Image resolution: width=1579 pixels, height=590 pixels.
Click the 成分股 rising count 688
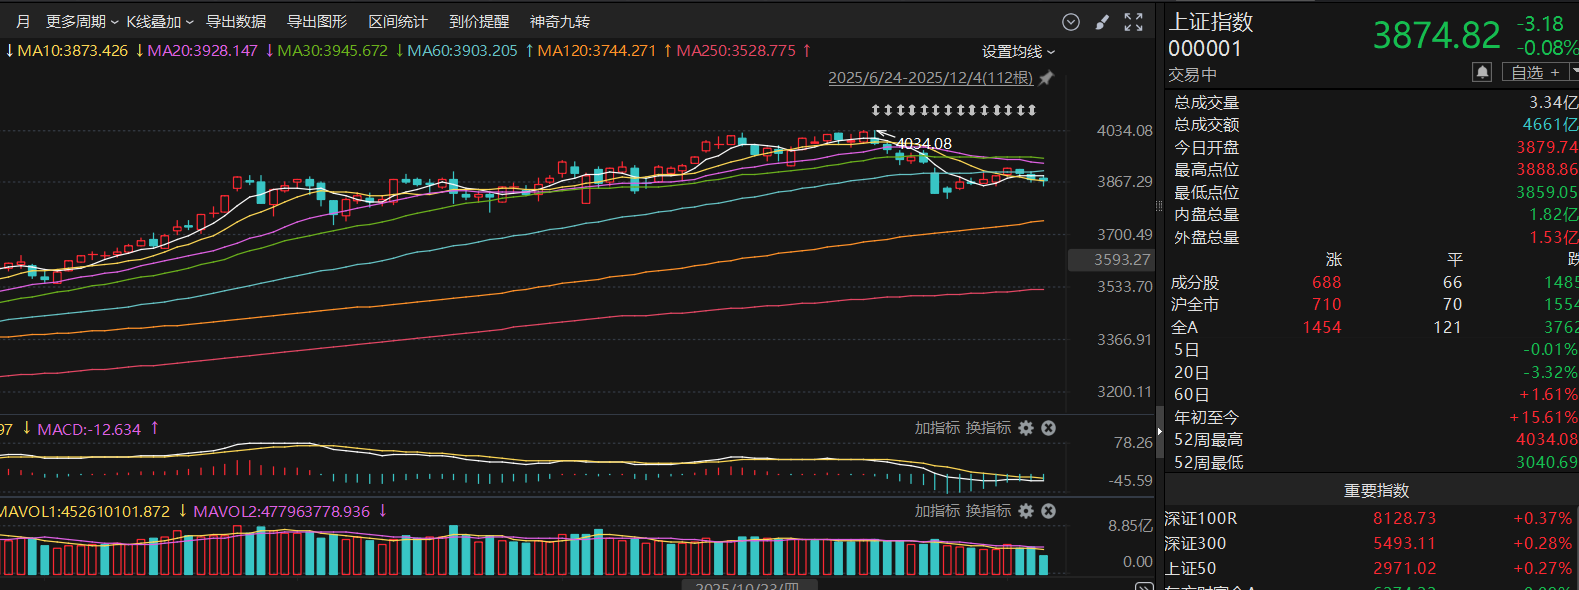click(x=1327, y=283)
